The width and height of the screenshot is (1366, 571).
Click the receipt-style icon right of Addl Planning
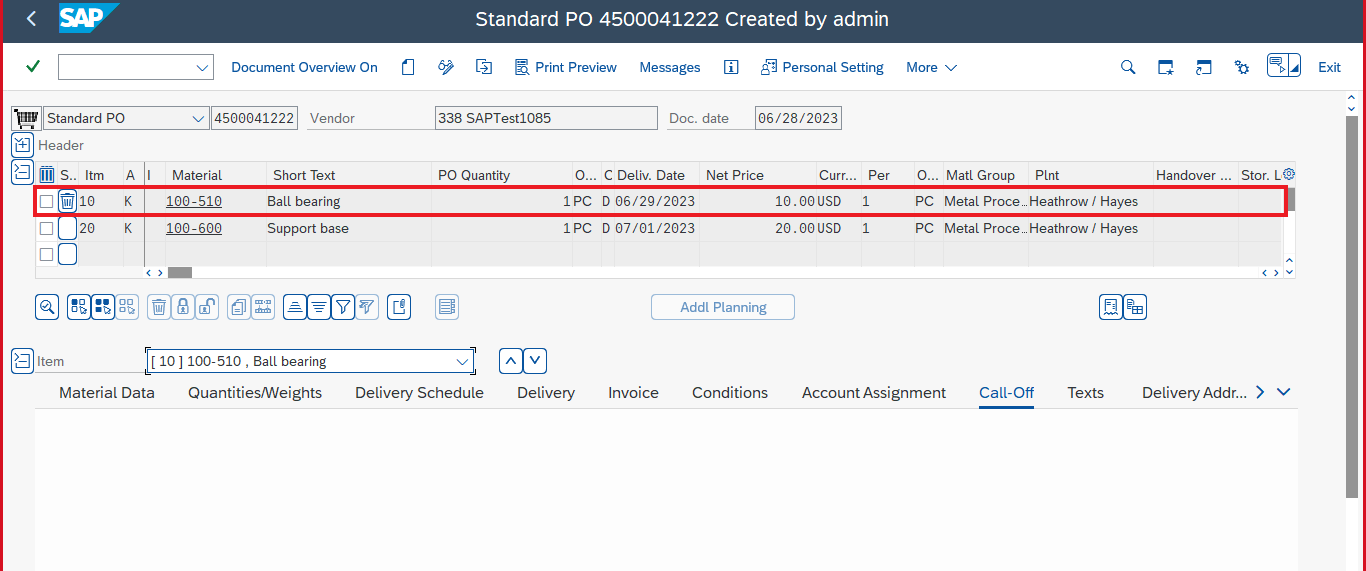[1111, 307]
